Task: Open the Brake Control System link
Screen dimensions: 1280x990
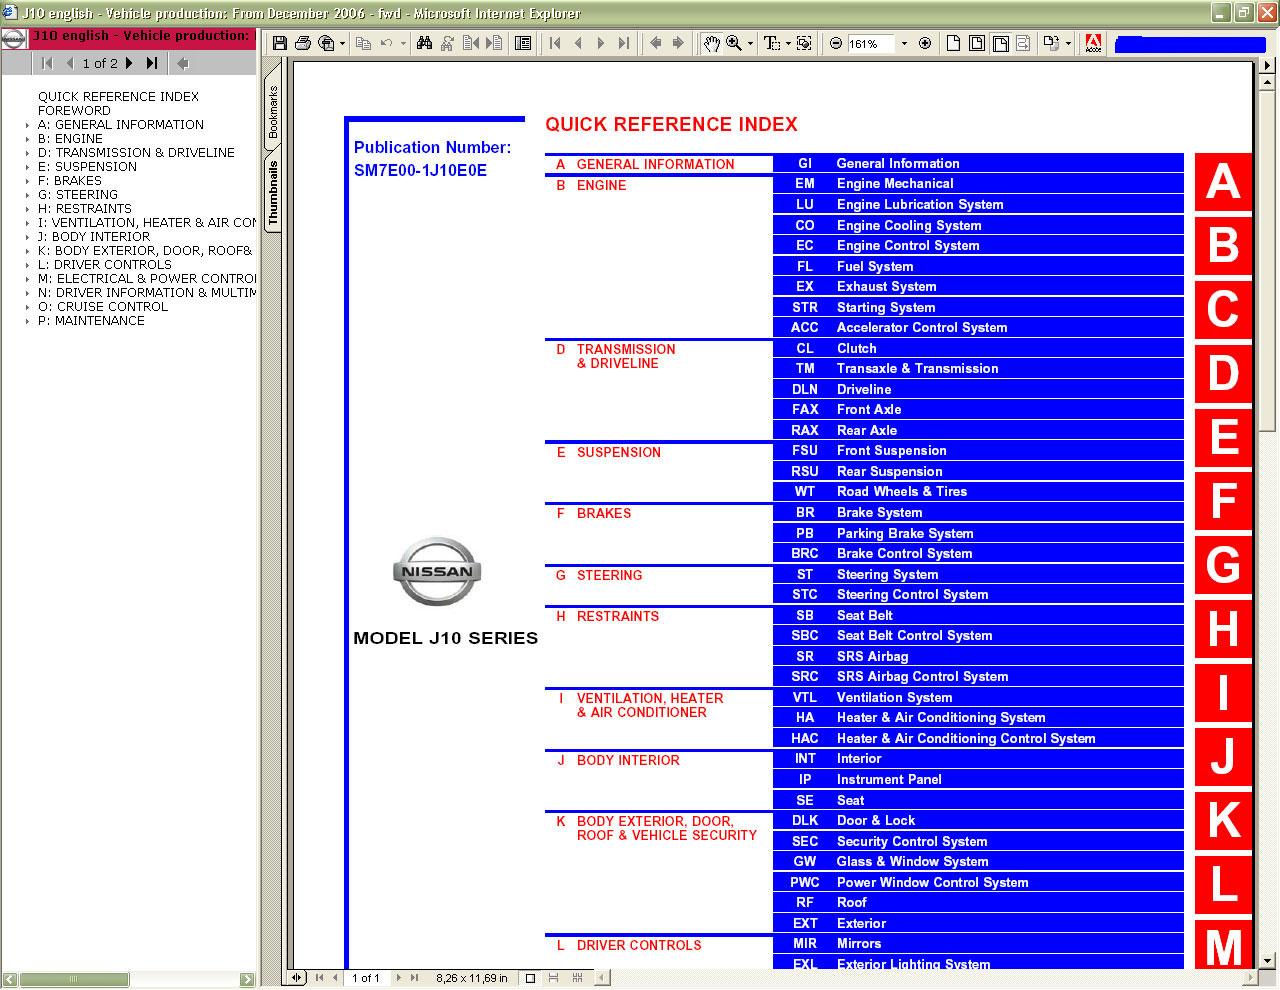Action: tap(904, 554)
